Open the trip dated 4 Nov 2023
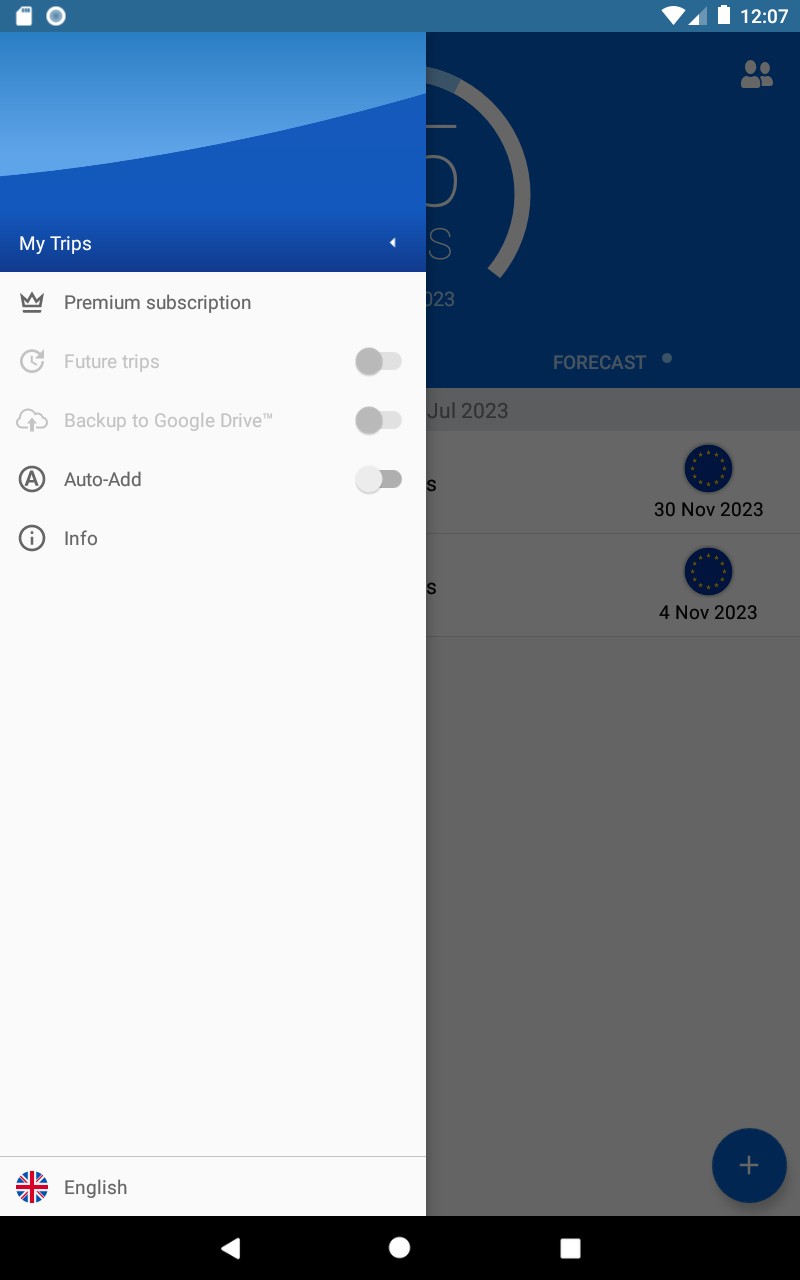800x1280 pixels. tap(613, 585)
